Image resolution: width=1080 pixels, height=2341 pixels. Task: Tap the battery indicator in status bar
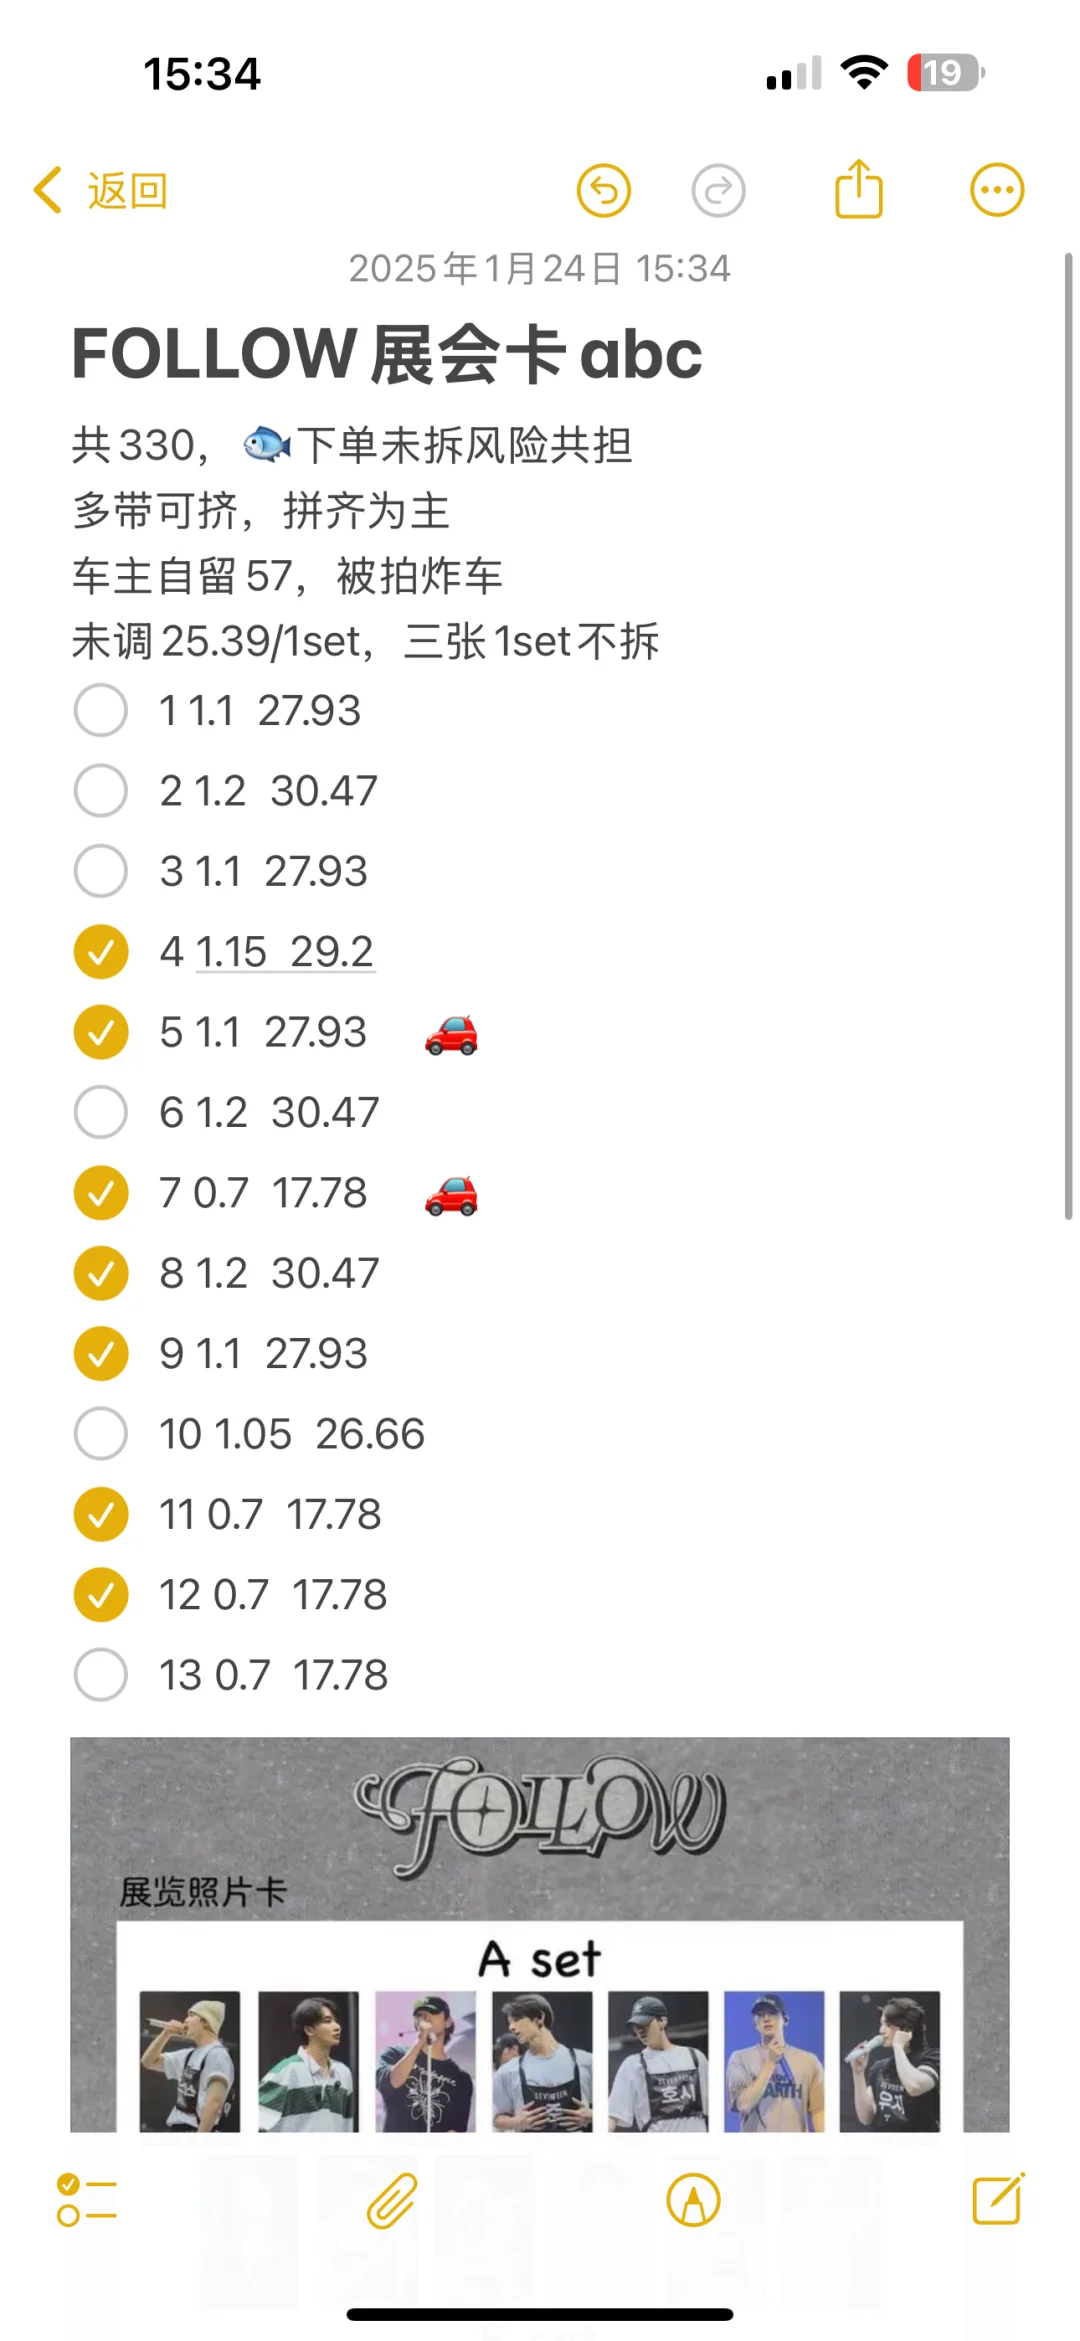[x=946, y=73]
